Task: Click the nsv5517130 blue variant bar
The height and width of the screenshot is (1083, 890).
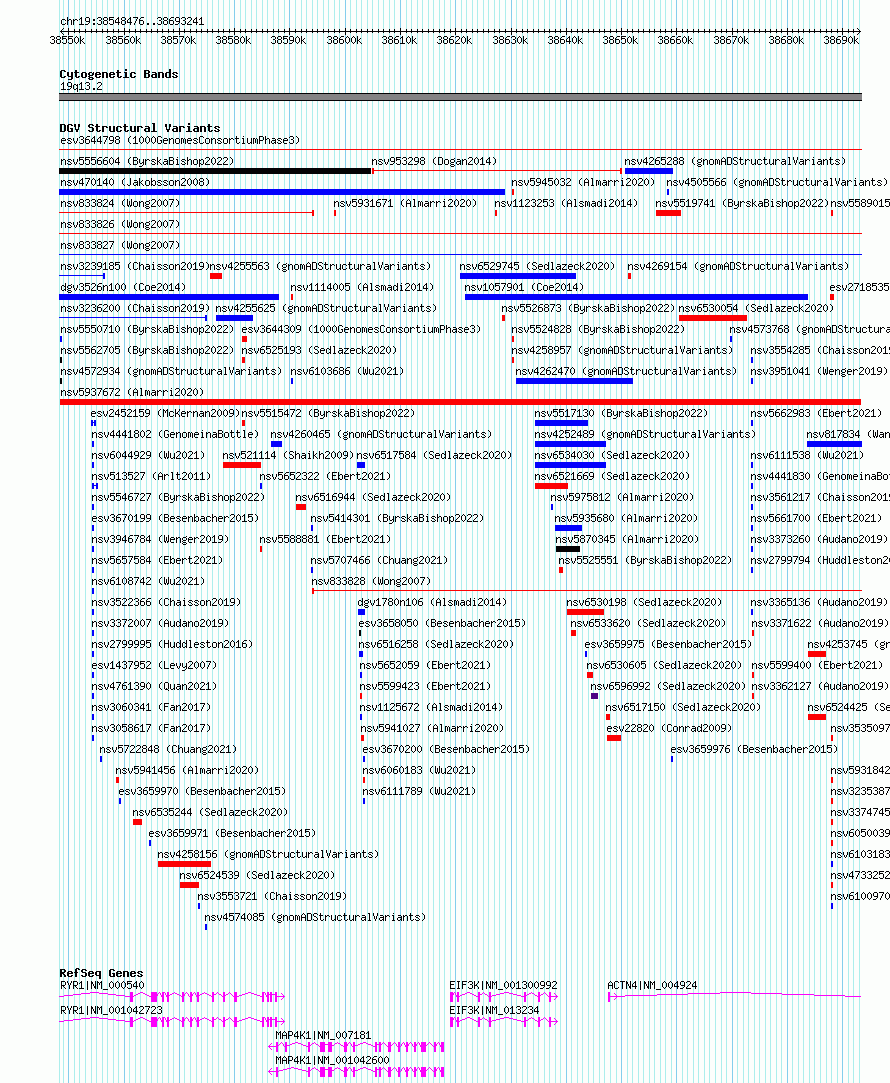Action: click(561, 423)
